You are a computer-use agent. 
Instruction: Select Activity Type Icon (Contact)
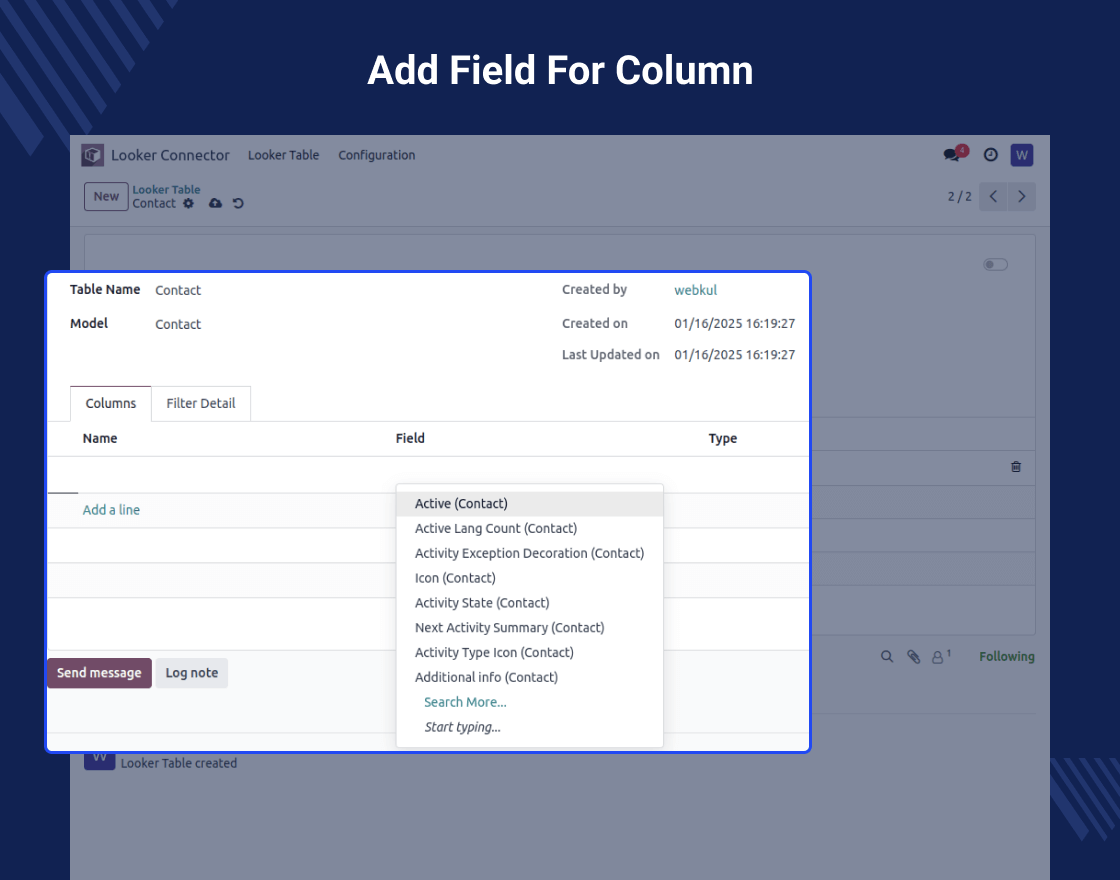[529, 653]
